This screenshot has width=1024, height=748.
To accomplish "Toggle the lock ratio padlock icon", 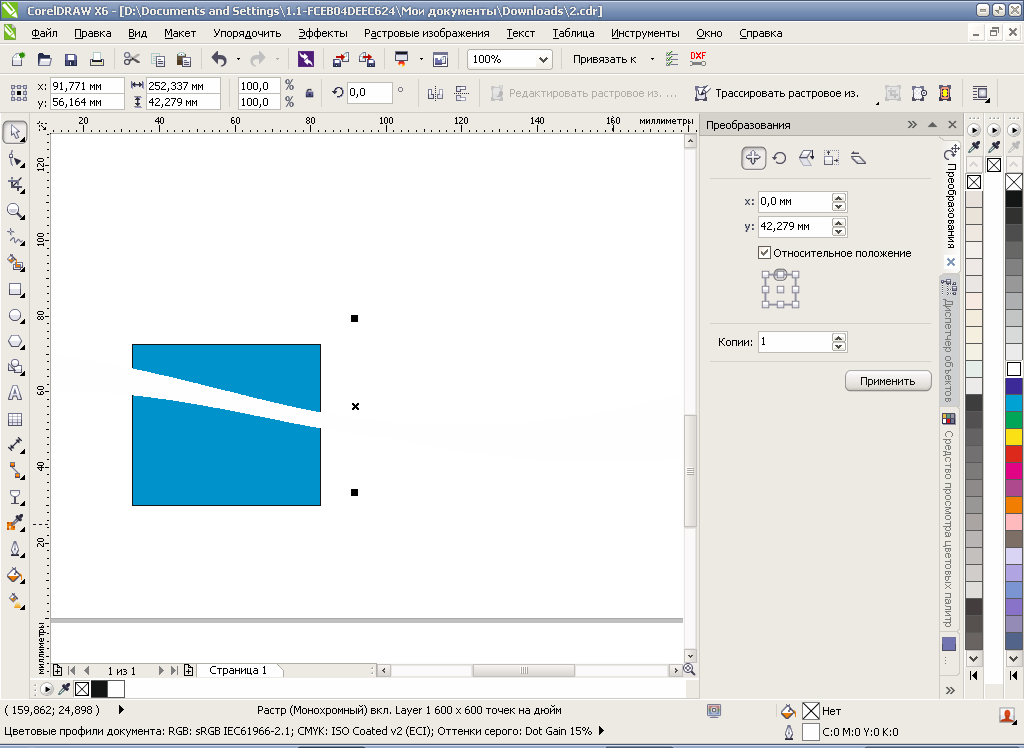I will pos(310,93).
